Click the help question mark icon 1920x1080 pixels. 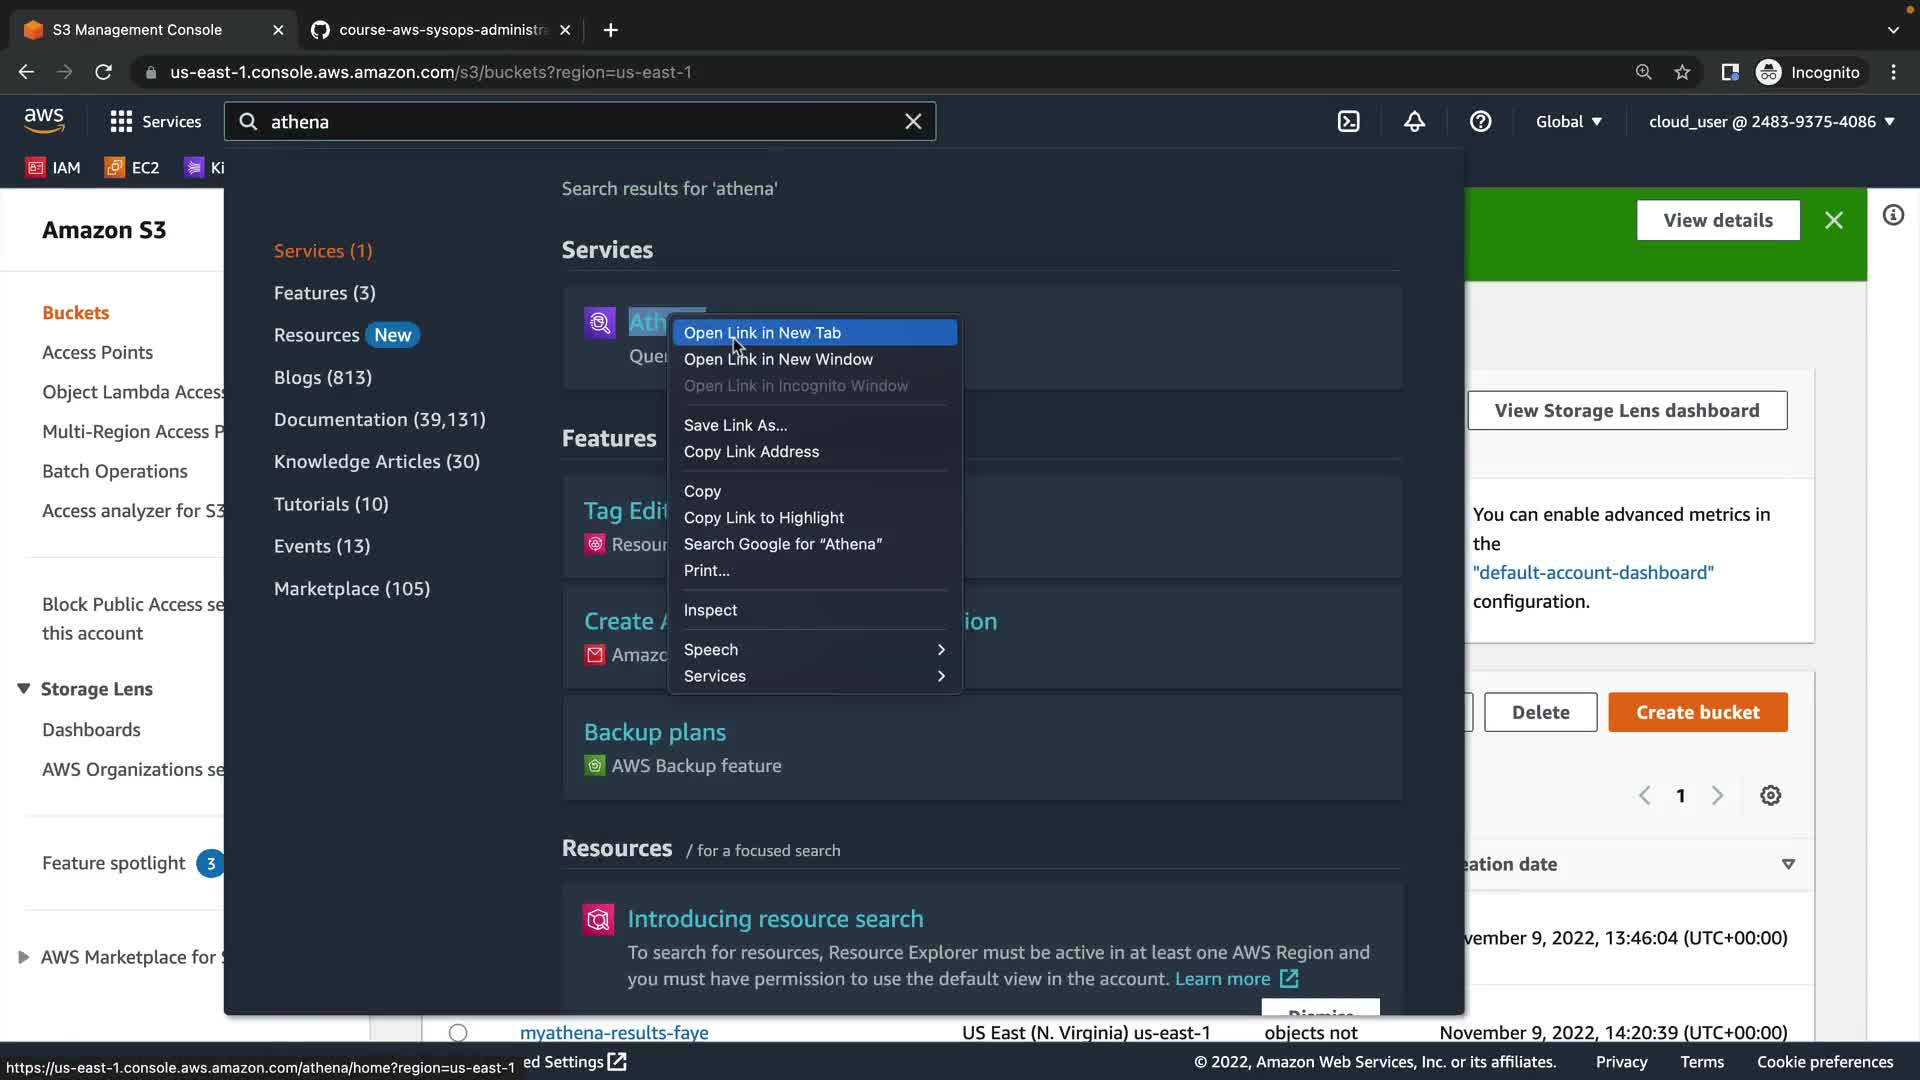(1480, 122)
